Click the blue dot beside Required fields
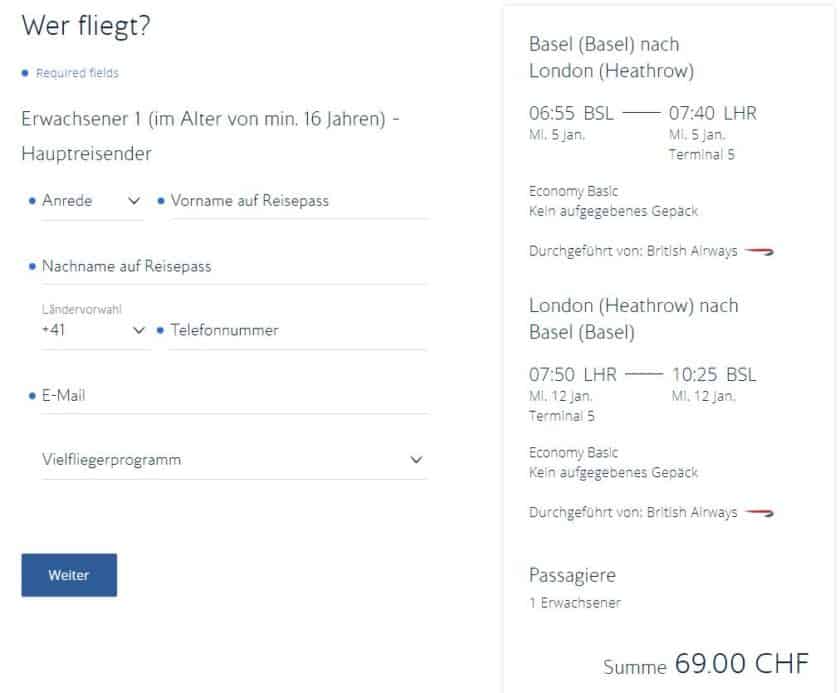This screenshot has height=693, width=840. click(24, 73)
